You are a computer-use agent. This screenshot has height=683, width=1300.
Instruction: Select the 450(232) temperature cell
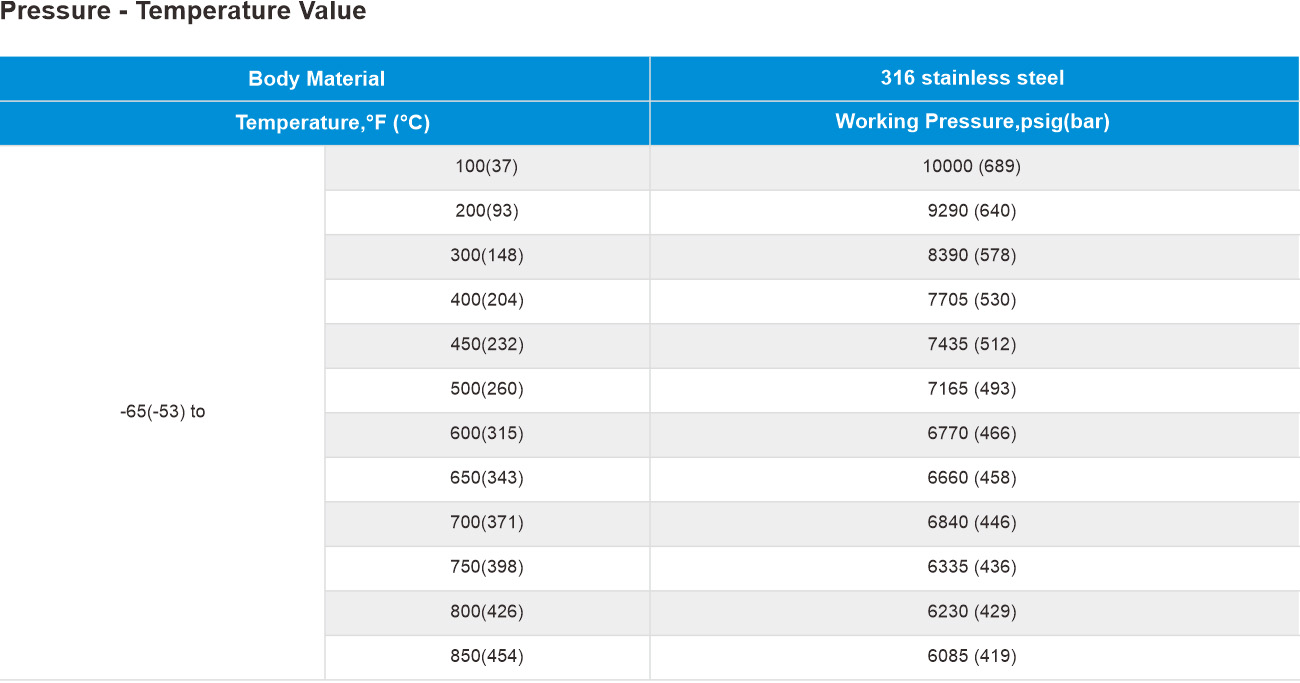coord(487,345)
